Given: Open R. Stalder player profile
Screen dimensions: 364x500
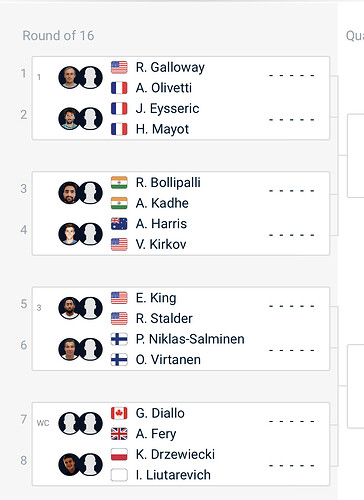Looking at the screenshot, I should click(164, 318).
